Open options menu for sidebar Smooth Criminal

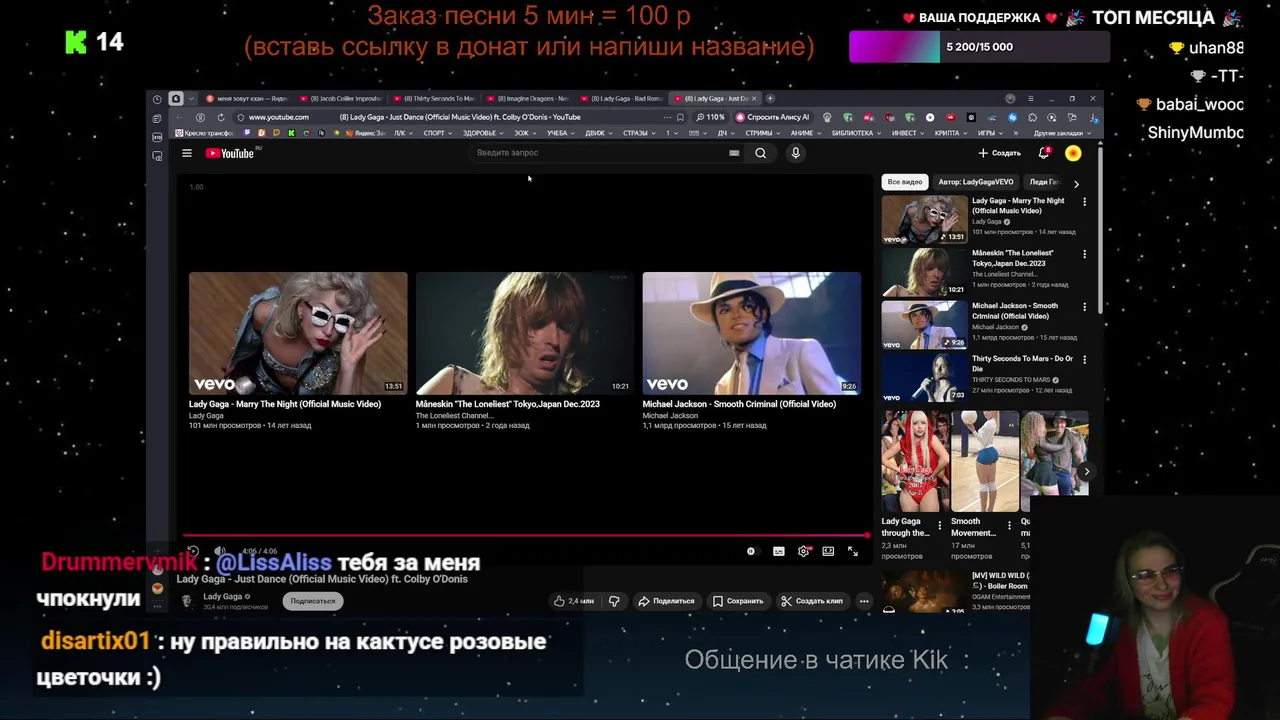tap(1084, 307)
